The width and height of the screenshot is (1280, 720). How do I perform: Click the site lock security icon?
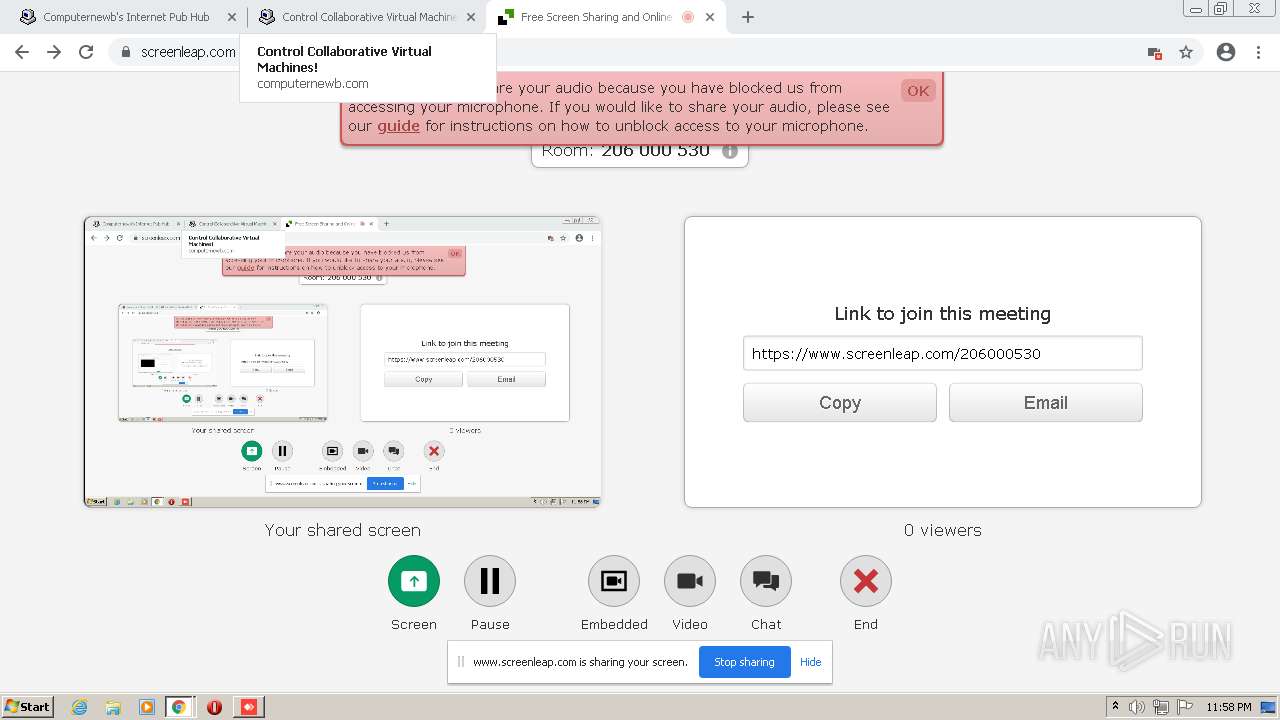[126, 52]
